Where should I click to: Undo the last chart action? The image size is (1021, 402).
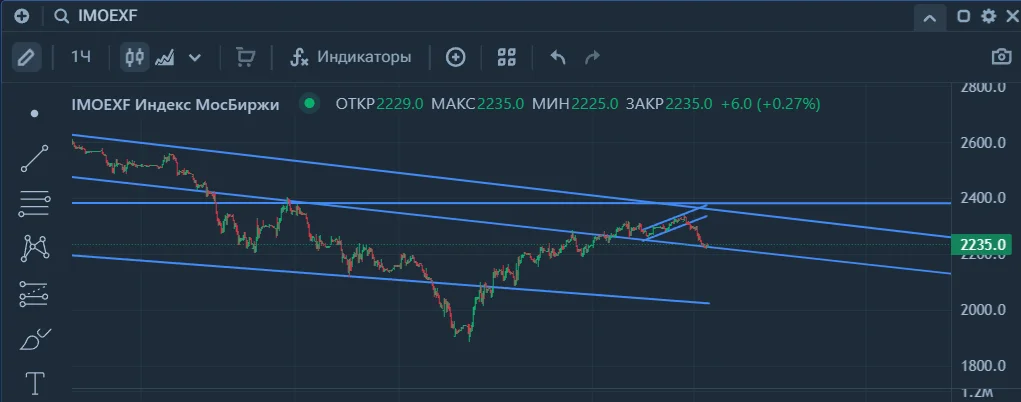pyautogui.click(x=558, y=57)
